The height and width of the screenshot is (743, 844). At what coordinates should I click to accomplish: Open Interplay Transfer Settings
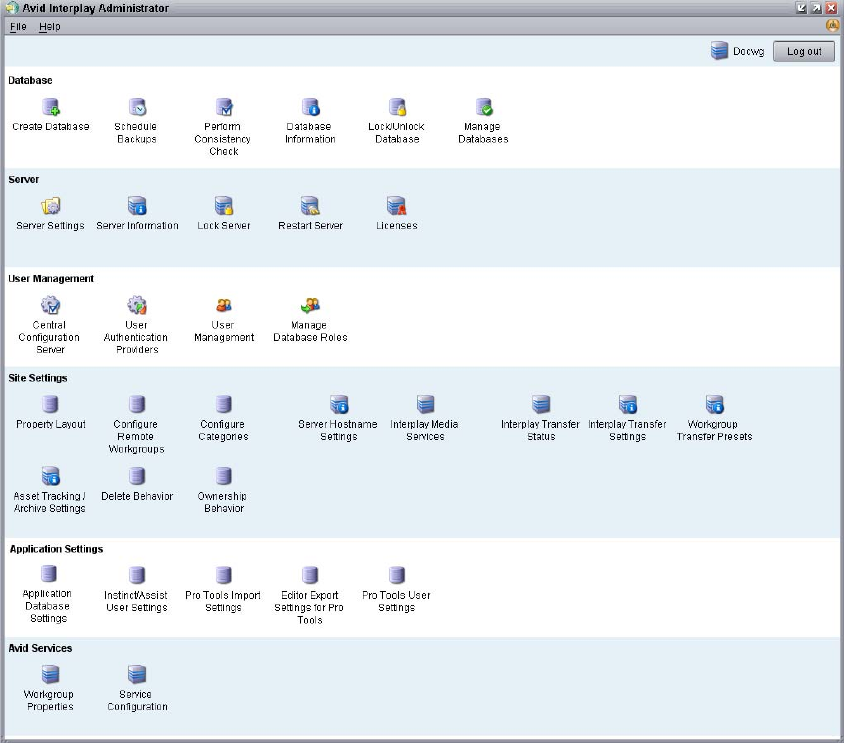(628, 404)
